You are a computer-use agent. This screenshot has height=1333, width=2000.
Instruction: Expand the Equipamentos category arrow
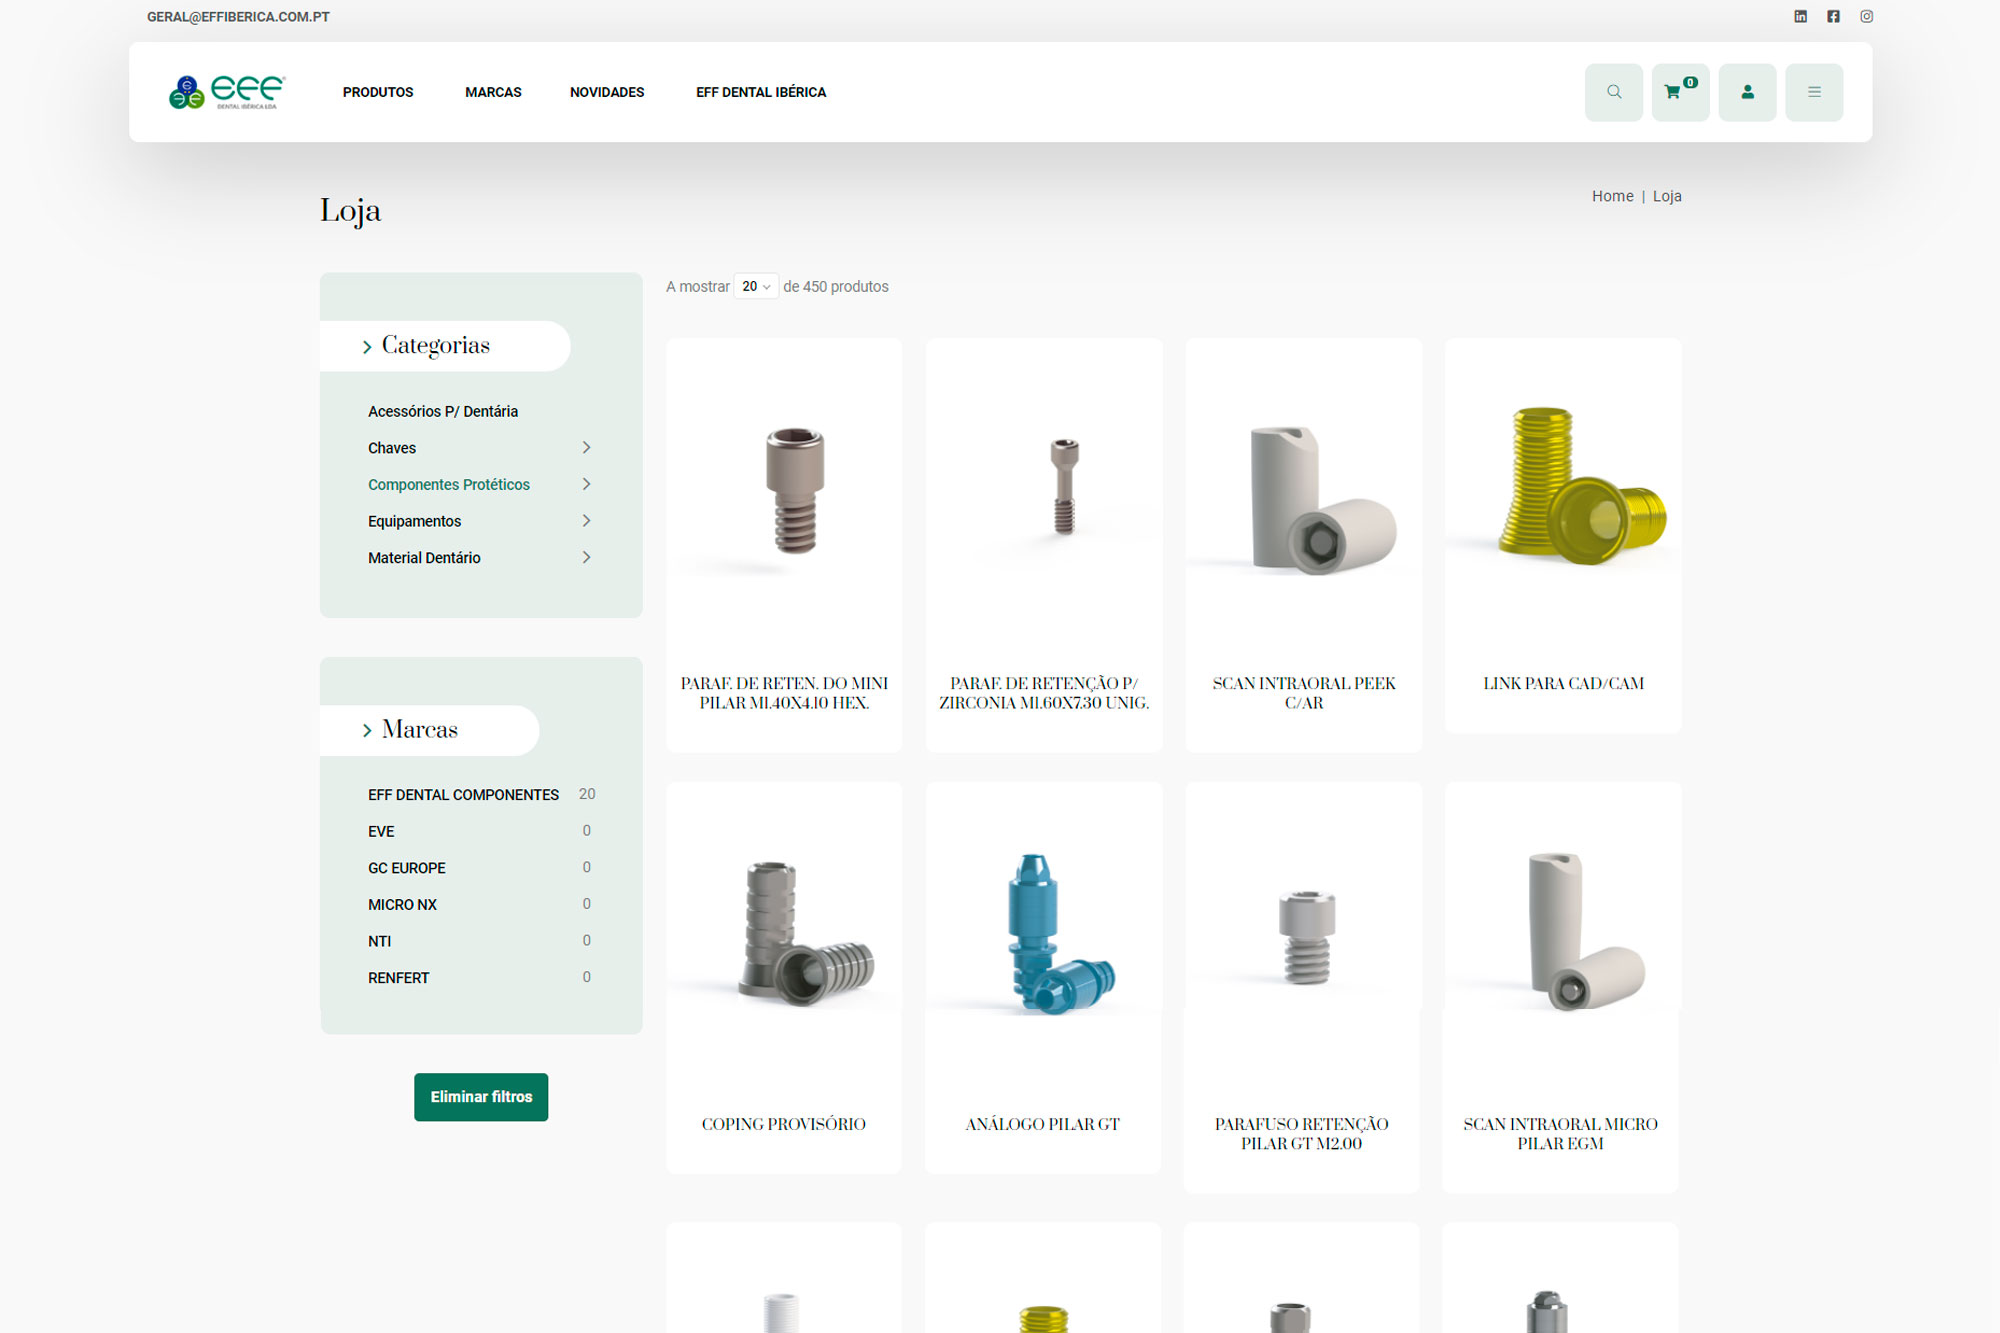click(586, 521)
